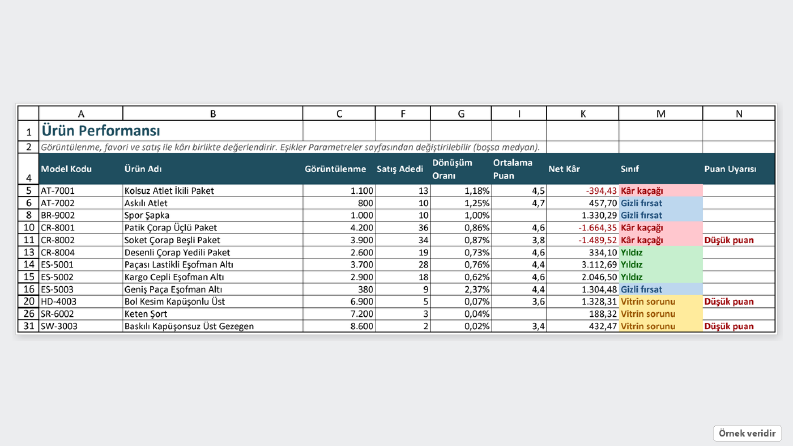Click 'Düşük puan' warning in SW-3003 row
This screenshot has width=793, height=446.
(739, 326)
